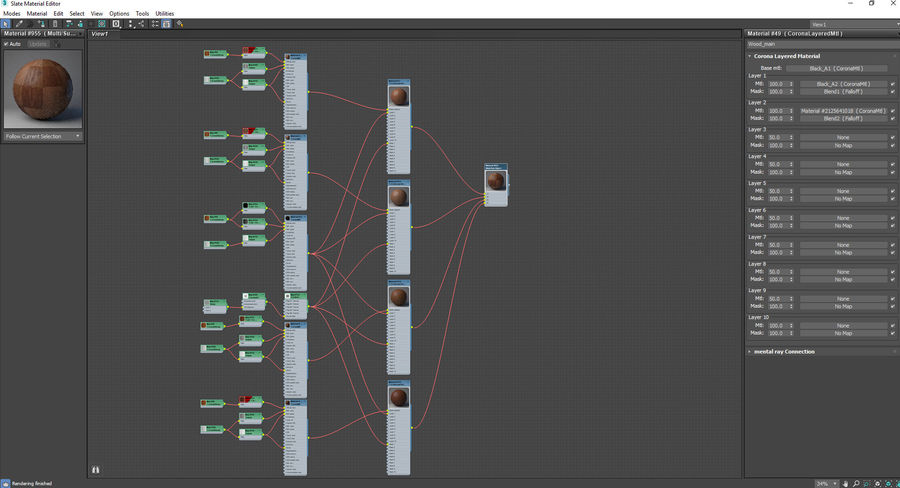
Task: Activate the Pan hand tool
Action: [x=845, y=484]
